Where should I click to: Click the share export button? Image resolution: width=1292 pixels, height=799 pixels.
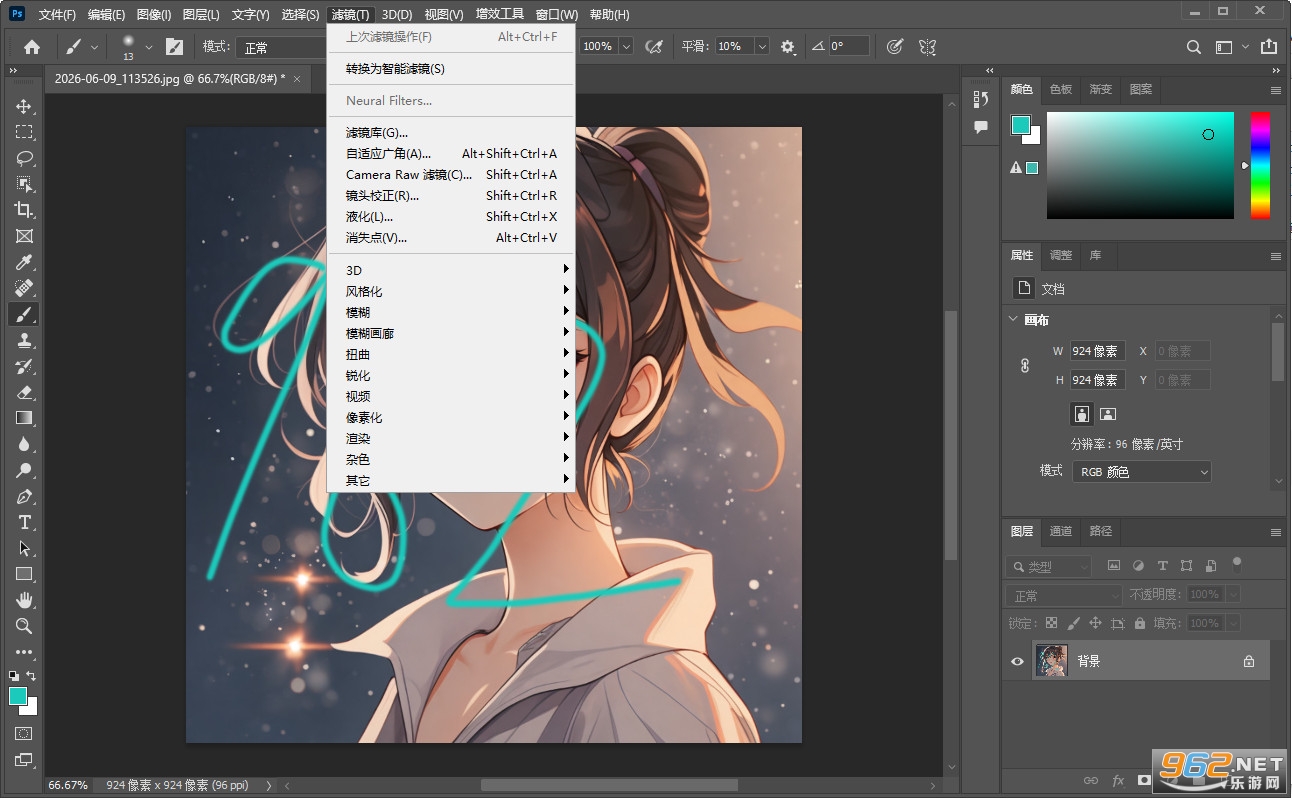click(1269, 46)
